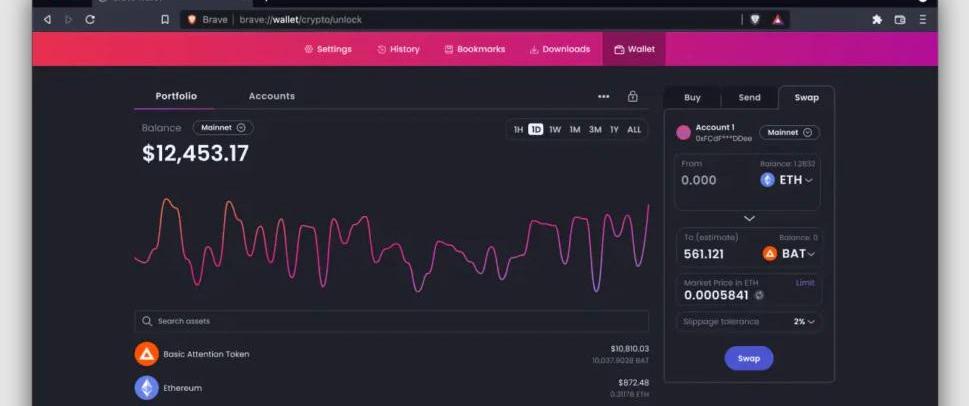Switch to the Send tab
Viewport: 969px width, 406px height.
click(x=750, y=98)
